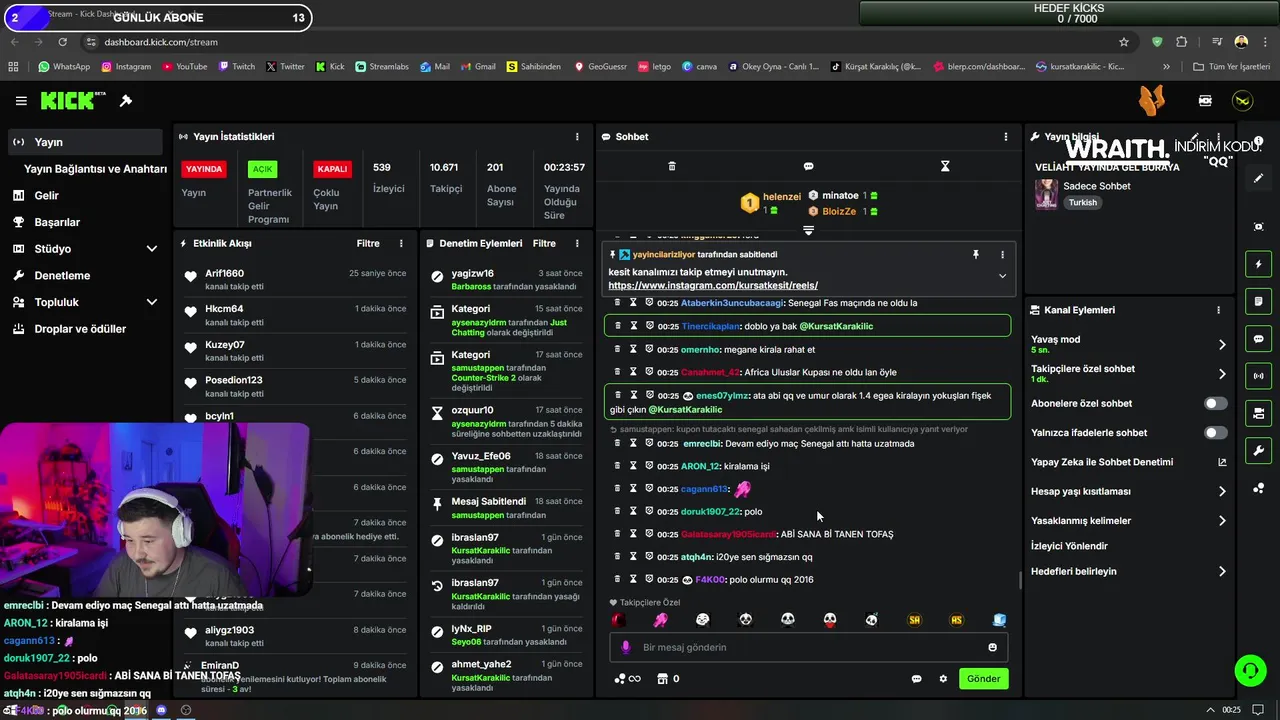Screen dimensions: 1280x720
Task: Click the green Gönder send button
Action: point(983,679)
